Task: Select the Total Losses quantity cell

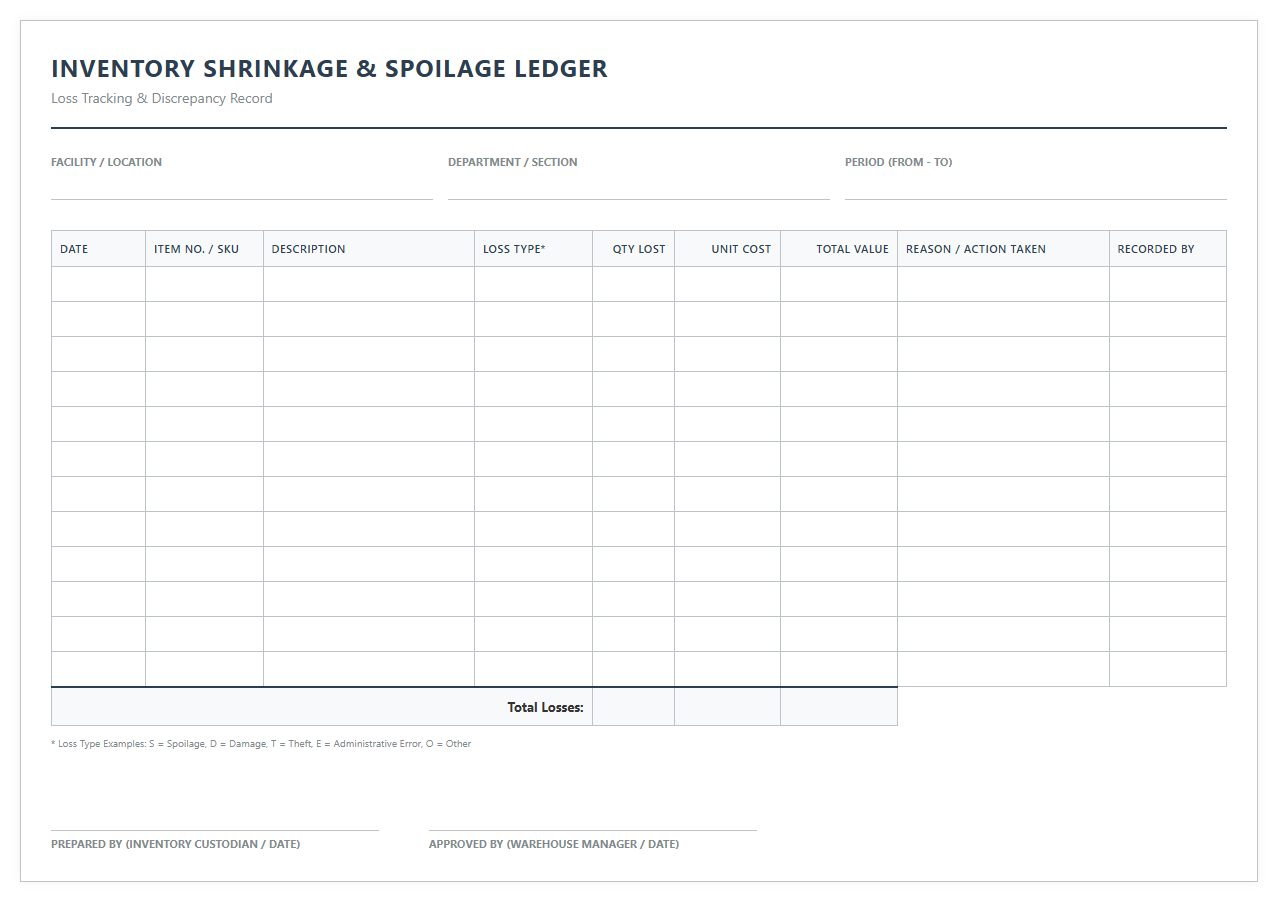Action: click(x=633, y=707)
